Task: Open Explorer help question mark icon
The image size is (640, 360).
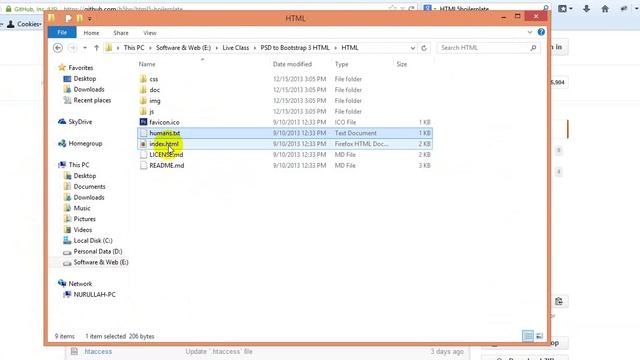Action: pos(541,32)
